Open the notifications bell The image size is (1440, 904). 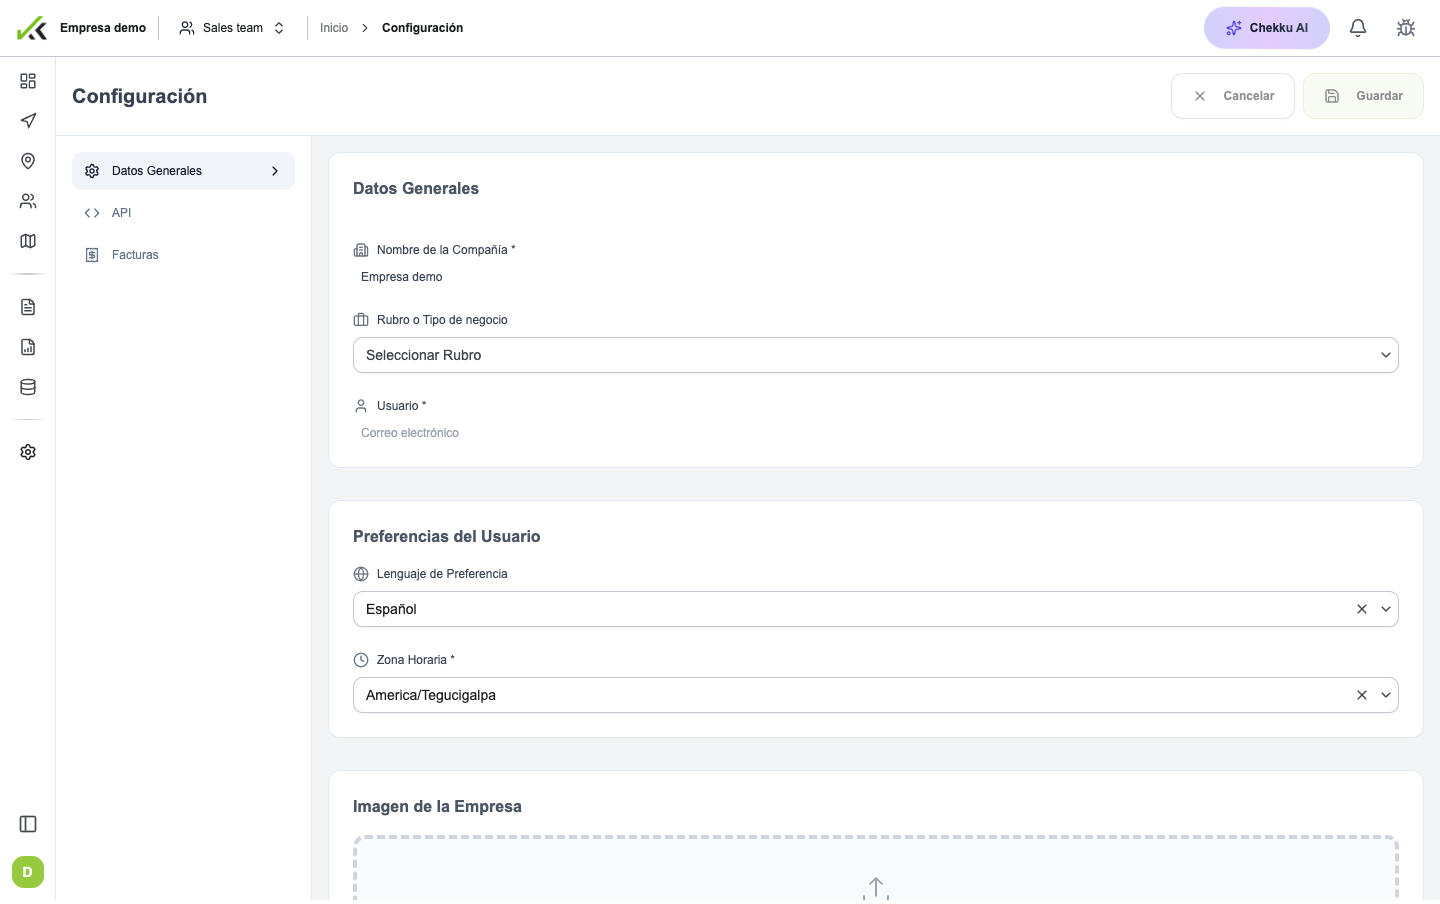coord(1358,28)
